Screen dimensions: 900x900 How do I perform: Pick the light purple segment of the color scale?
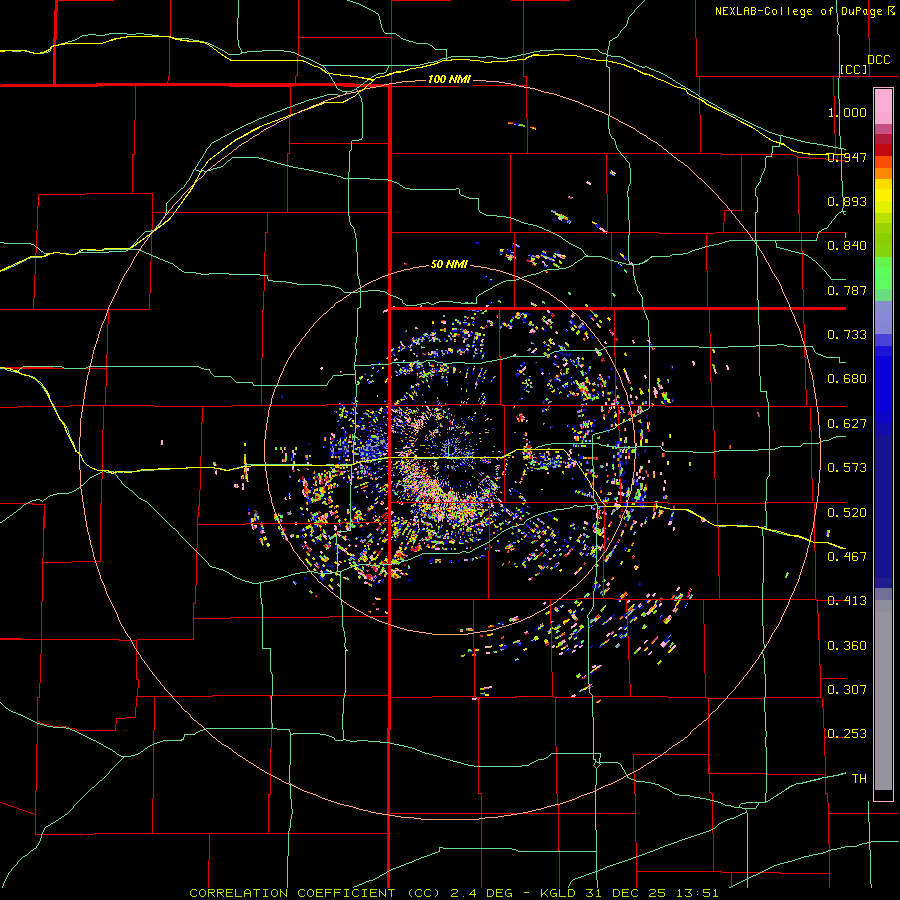pos(883,318)
